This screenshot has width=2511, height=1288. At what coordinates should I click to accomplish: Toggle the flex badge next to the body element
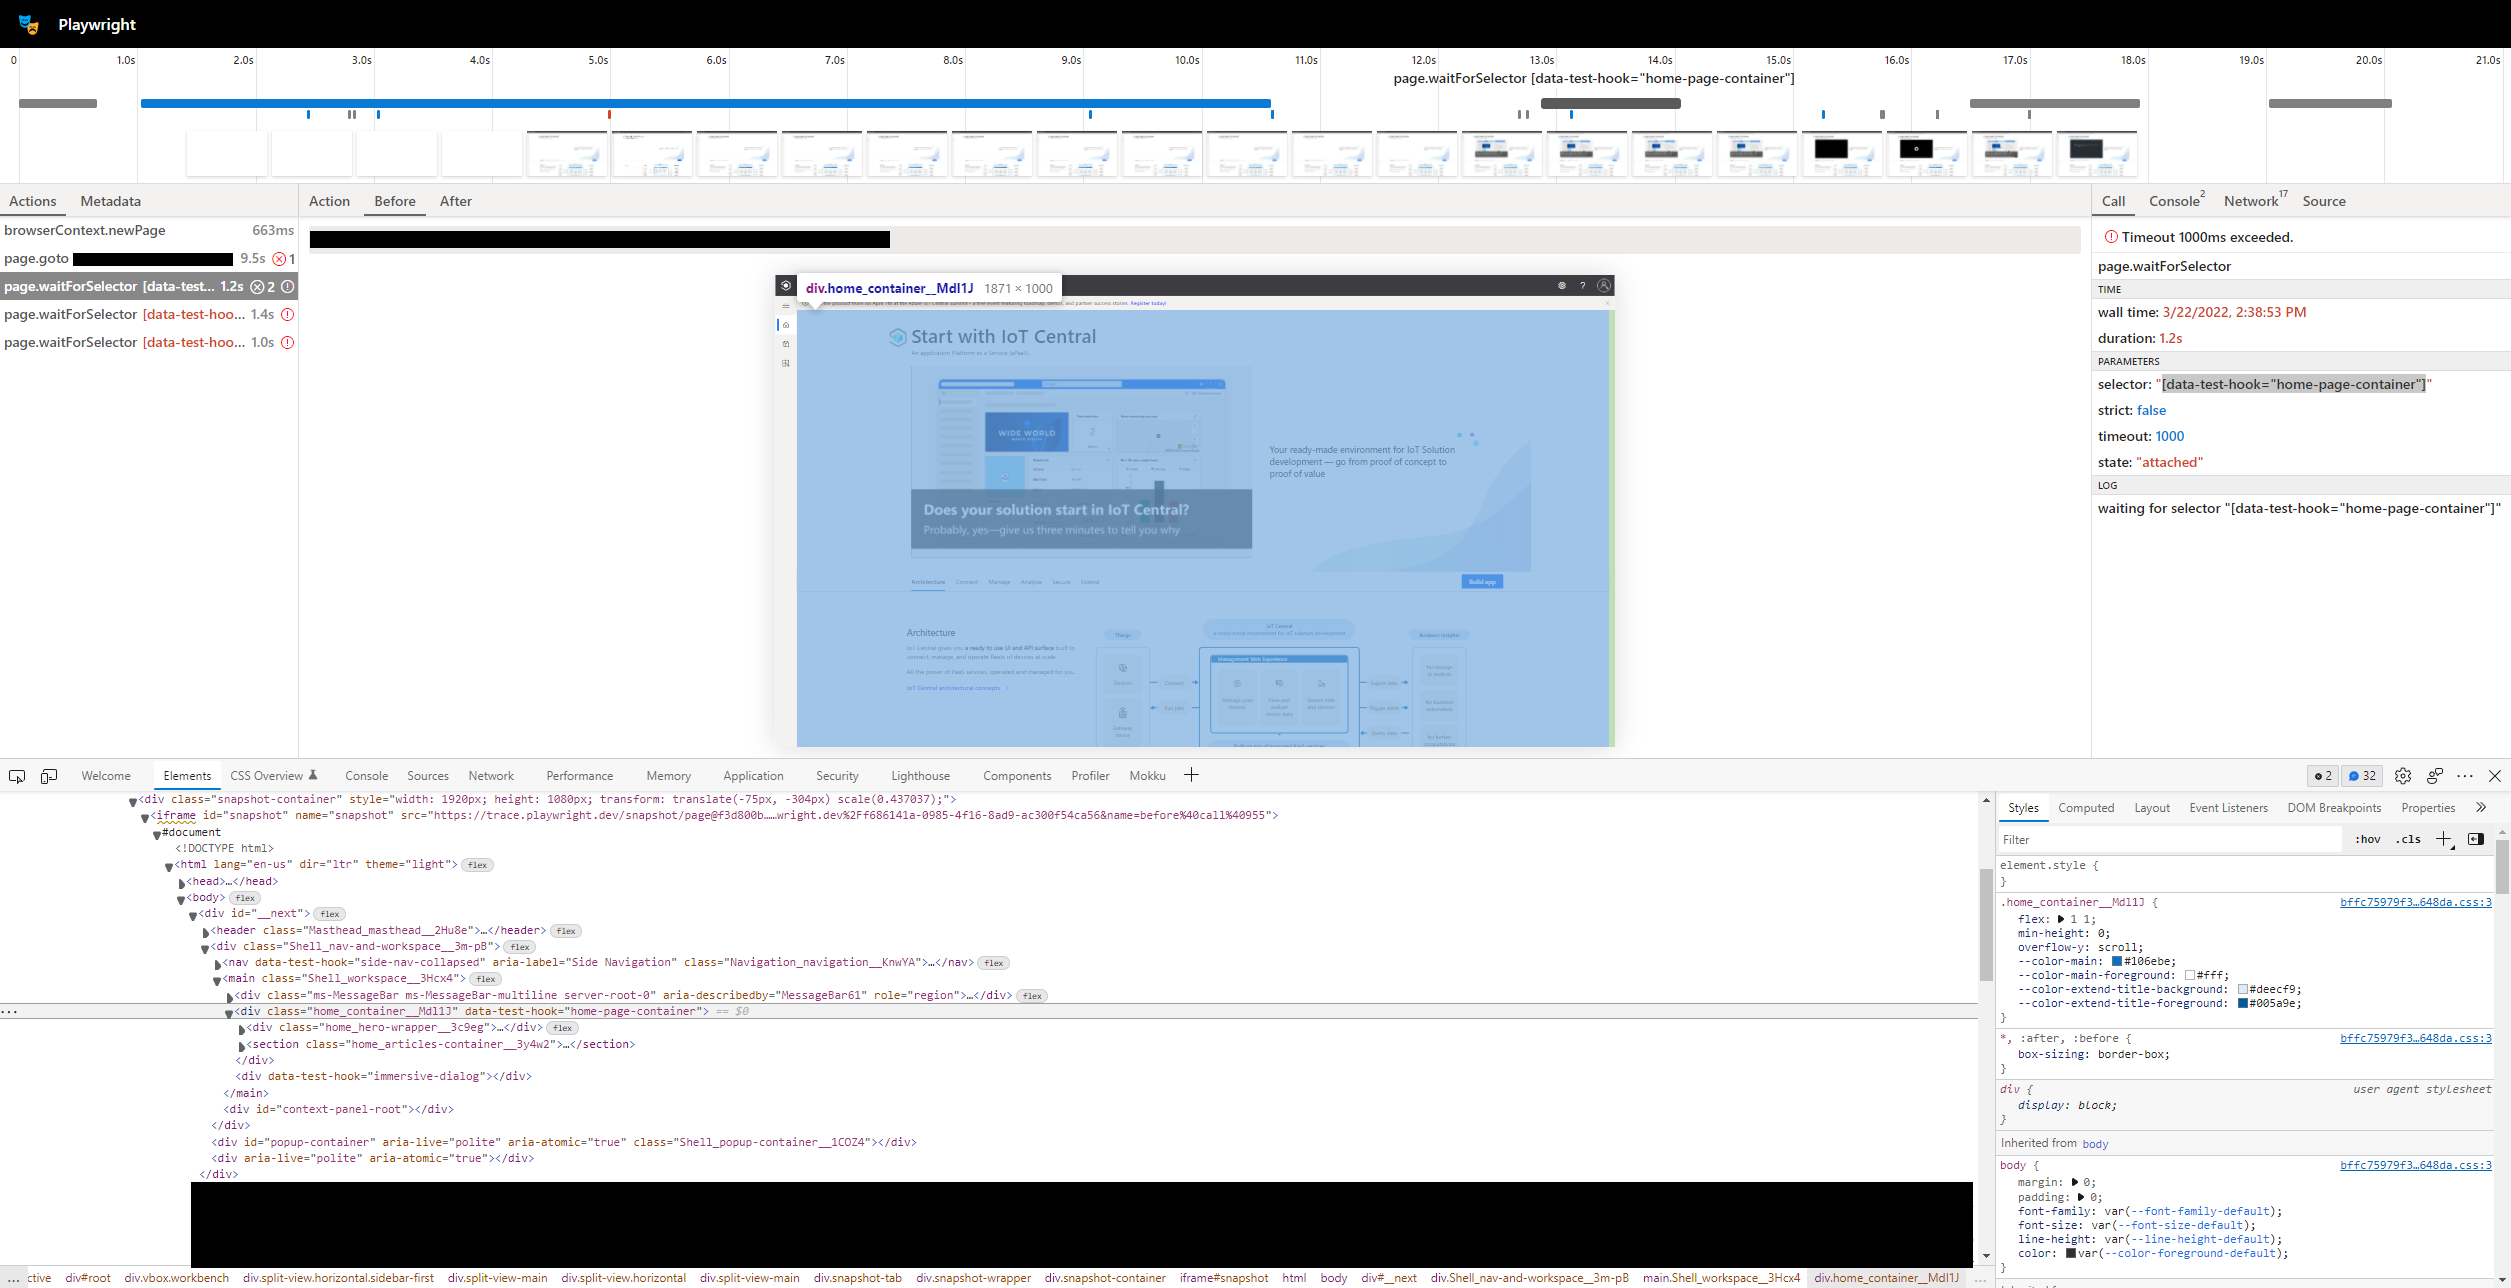[244, 898]
